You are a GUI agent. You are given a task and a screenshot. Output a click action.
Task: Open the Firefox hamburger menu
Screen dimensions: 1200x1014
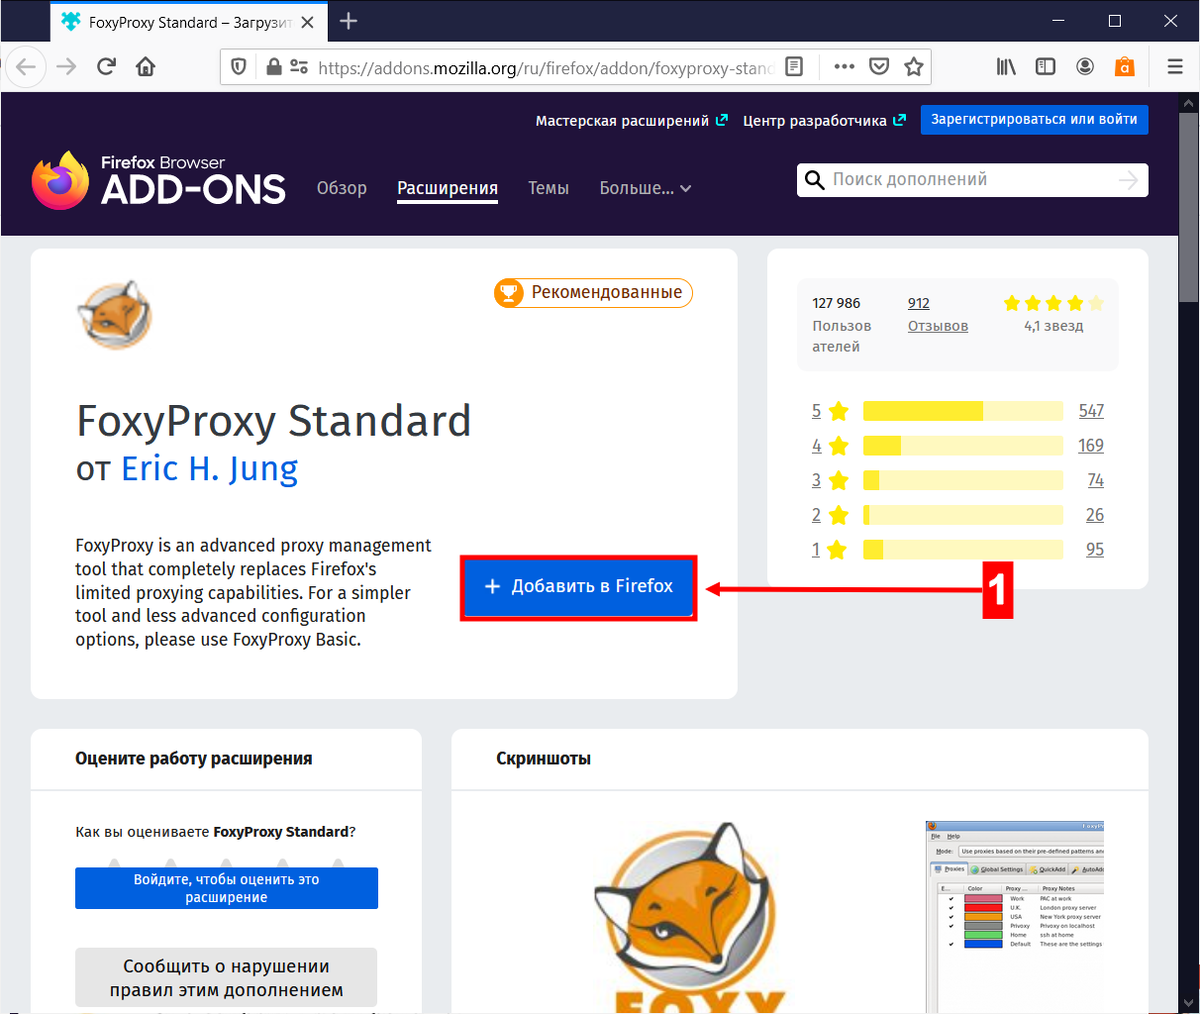tap(1175, 67)
